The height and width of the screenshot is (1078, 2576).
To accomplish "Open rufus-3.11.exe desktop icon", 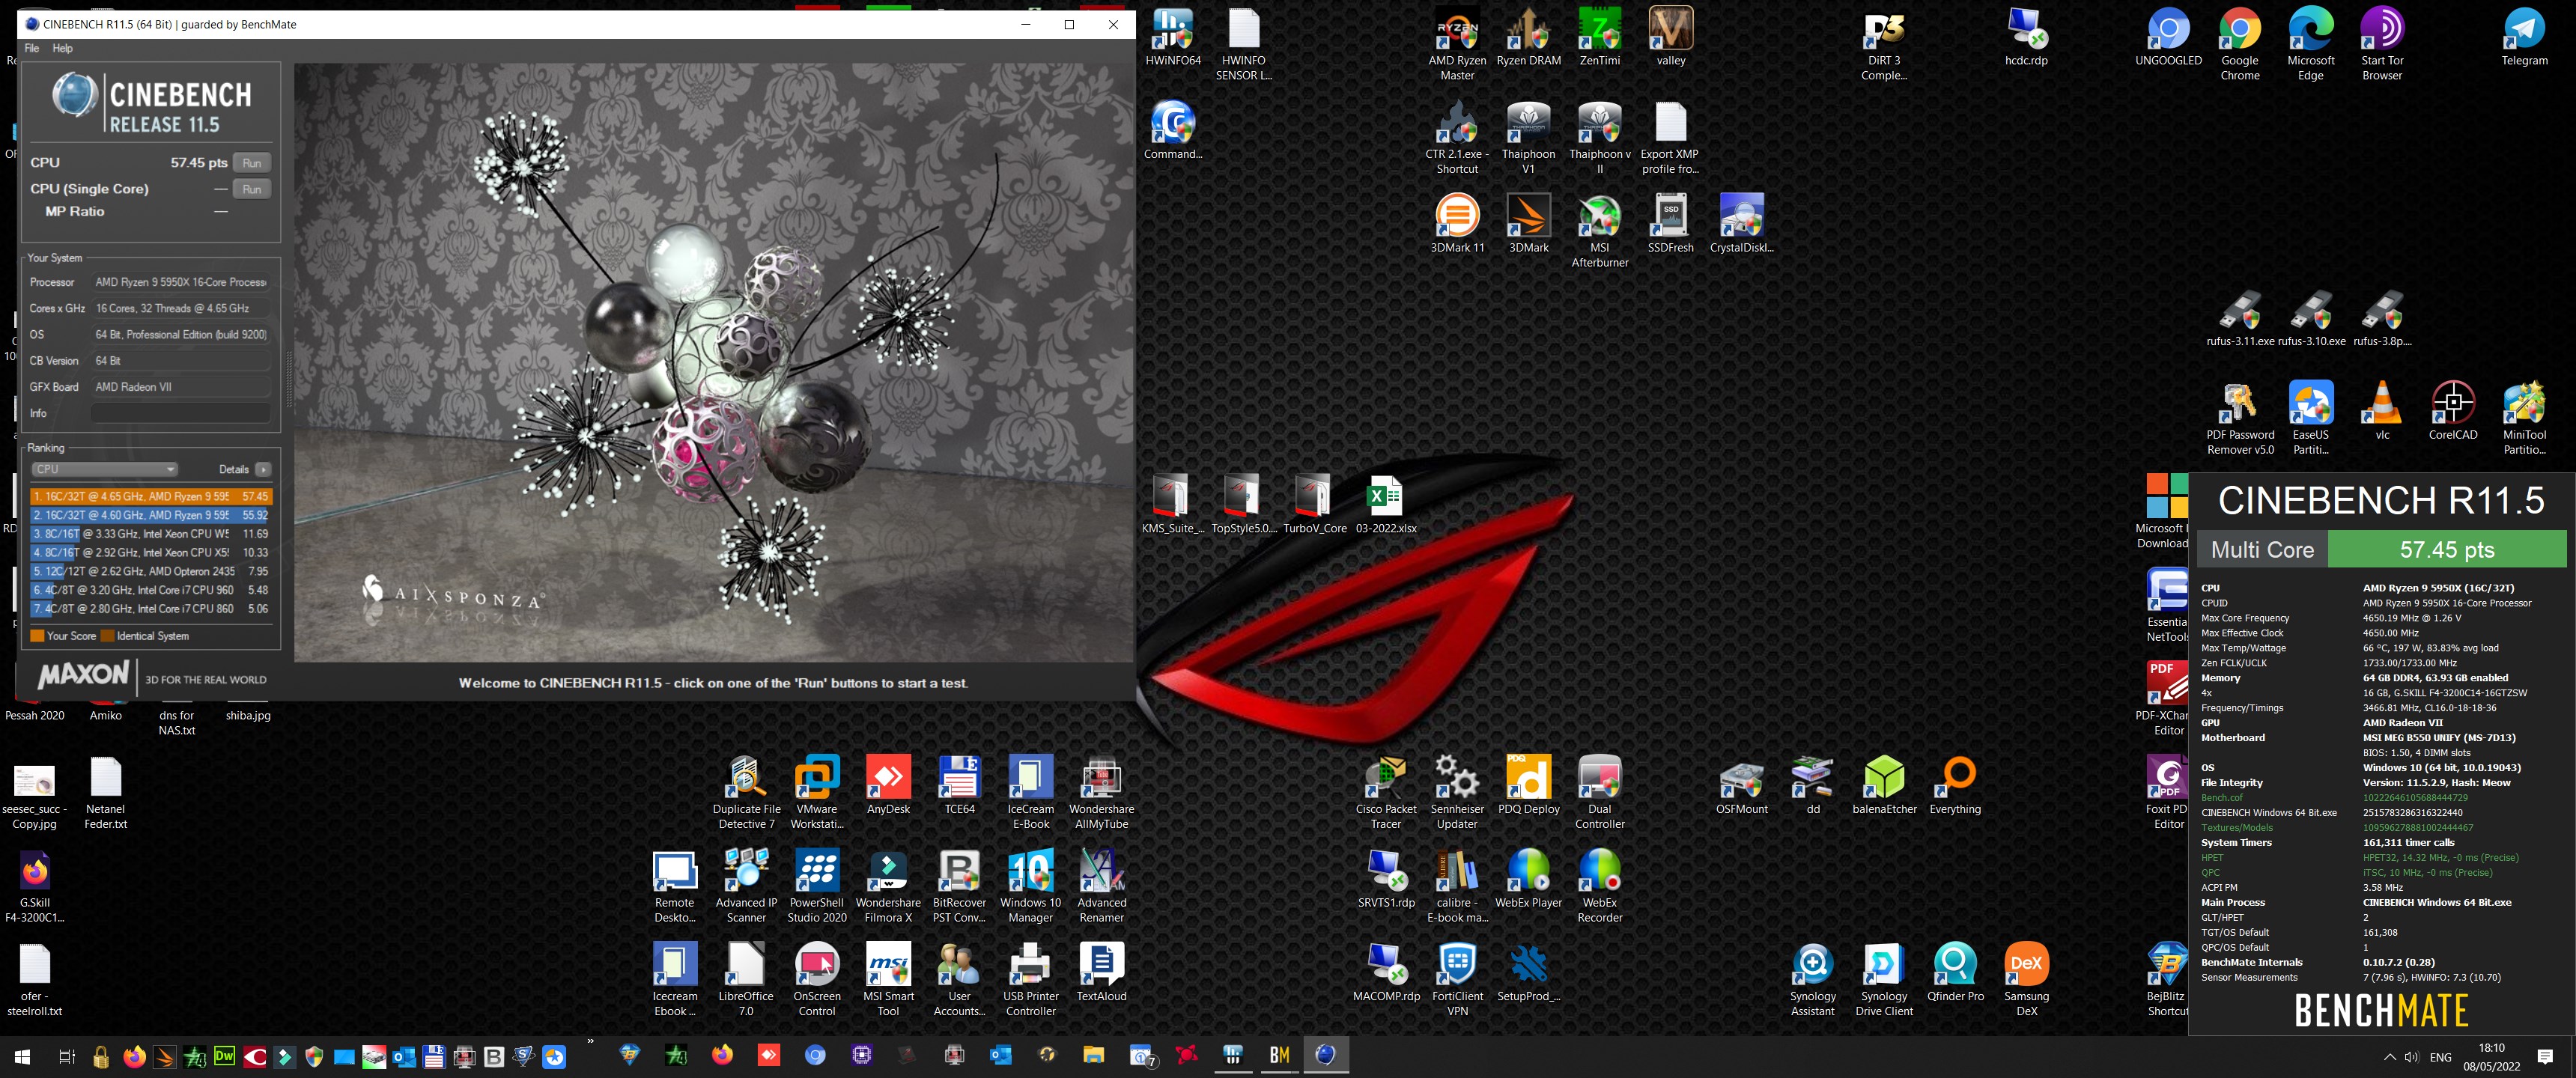I will click(x=2239, y=318).
